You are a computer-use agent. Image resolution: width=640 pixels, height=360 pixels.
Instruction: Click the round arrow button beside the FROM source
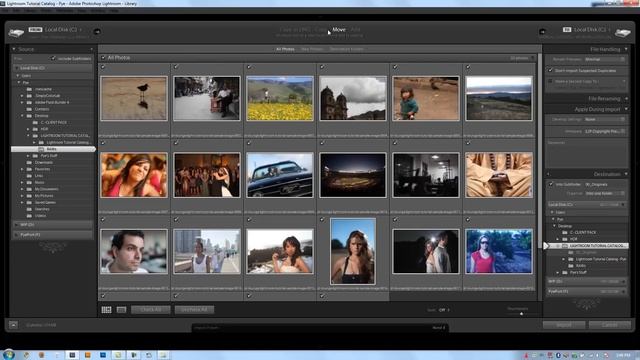[x=97, y=31]
